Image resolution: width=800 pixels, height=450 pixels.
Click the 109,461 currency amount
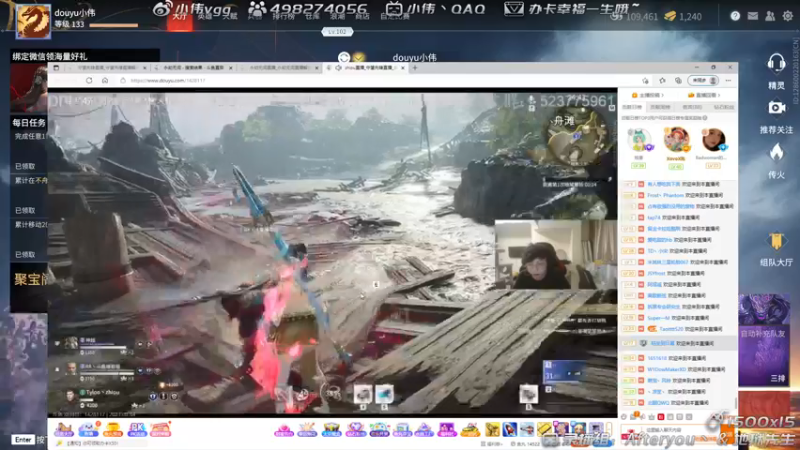(641, 17)
